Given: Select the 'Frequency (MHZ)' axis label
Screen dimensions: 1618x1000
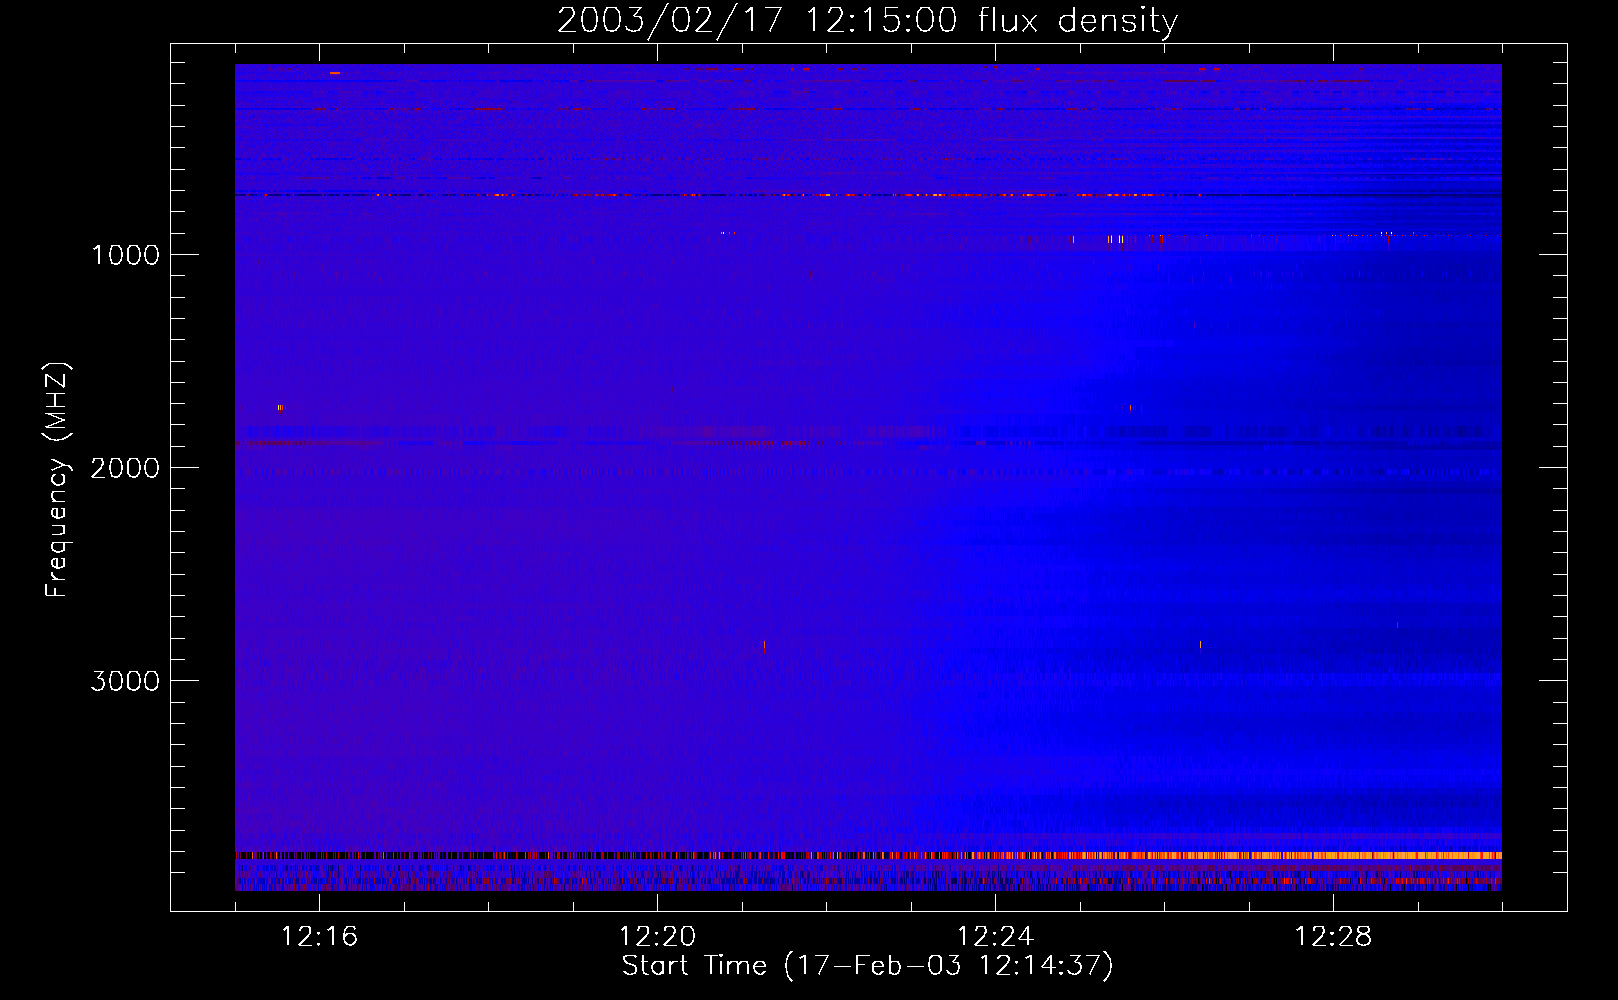Looking at the screenshot, I should (57, 480).
